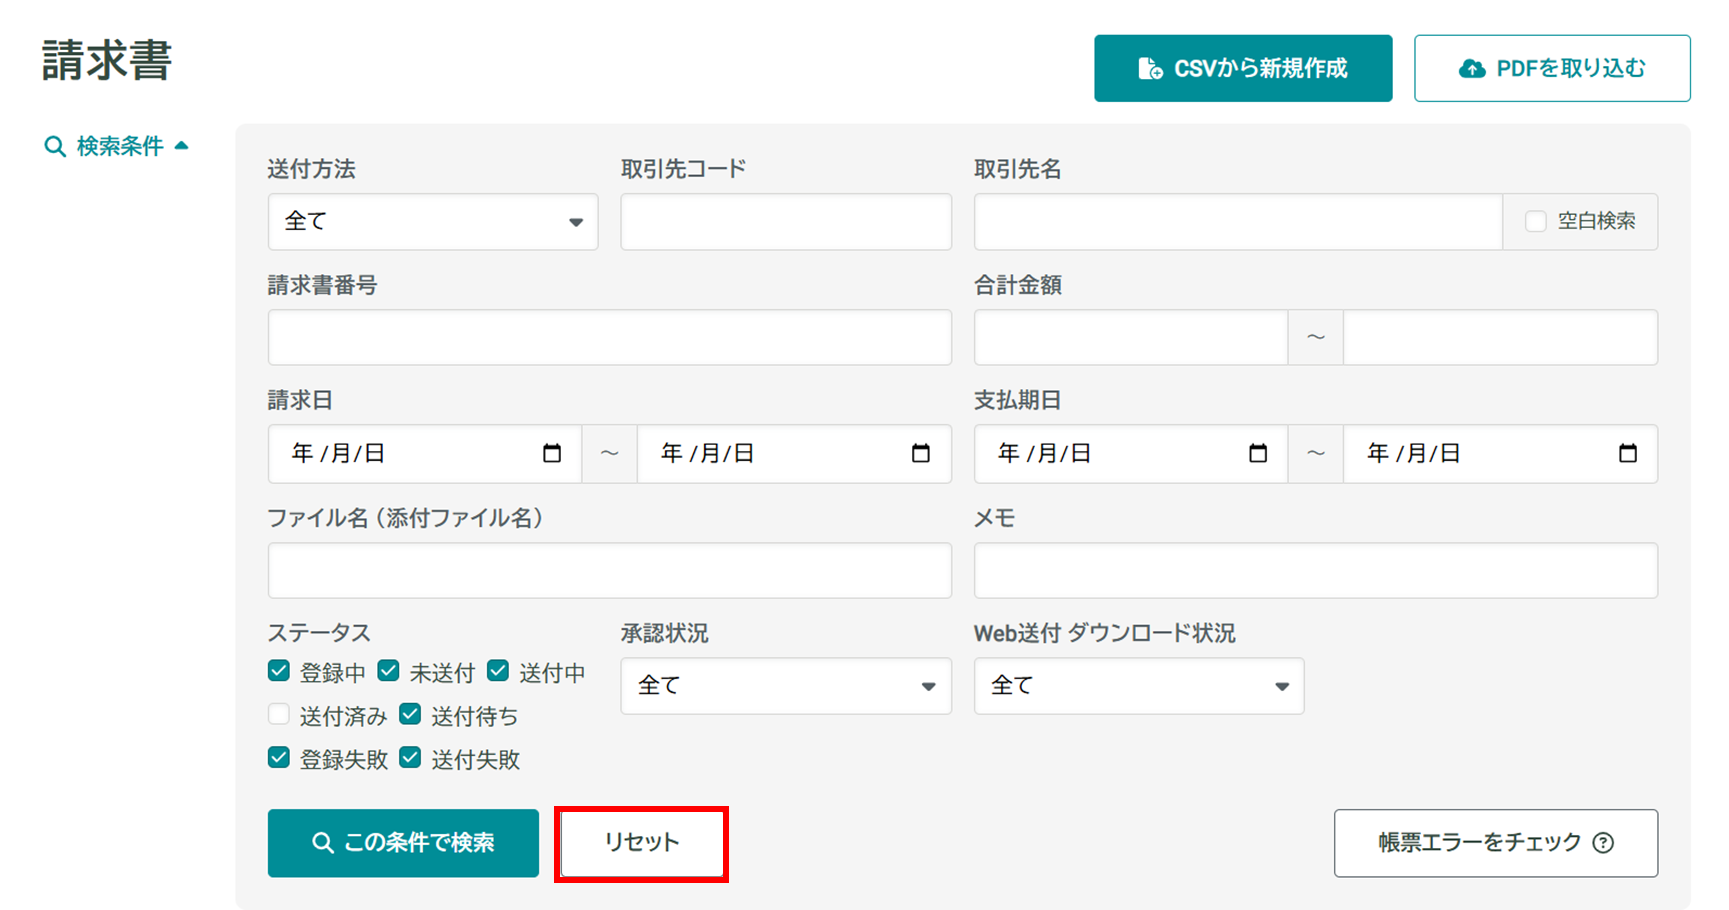Open calendar picker for 支払期日 end date
The width and height of the screenshot is (1729, 910).
coord(1627,454)
